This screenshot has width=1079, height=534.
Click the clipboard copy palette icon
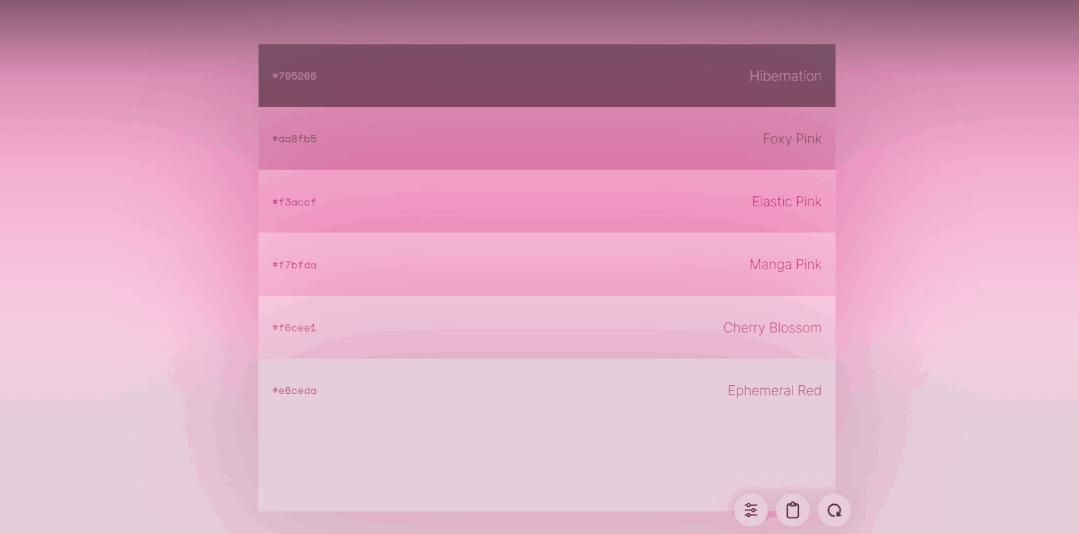point(793,510)
